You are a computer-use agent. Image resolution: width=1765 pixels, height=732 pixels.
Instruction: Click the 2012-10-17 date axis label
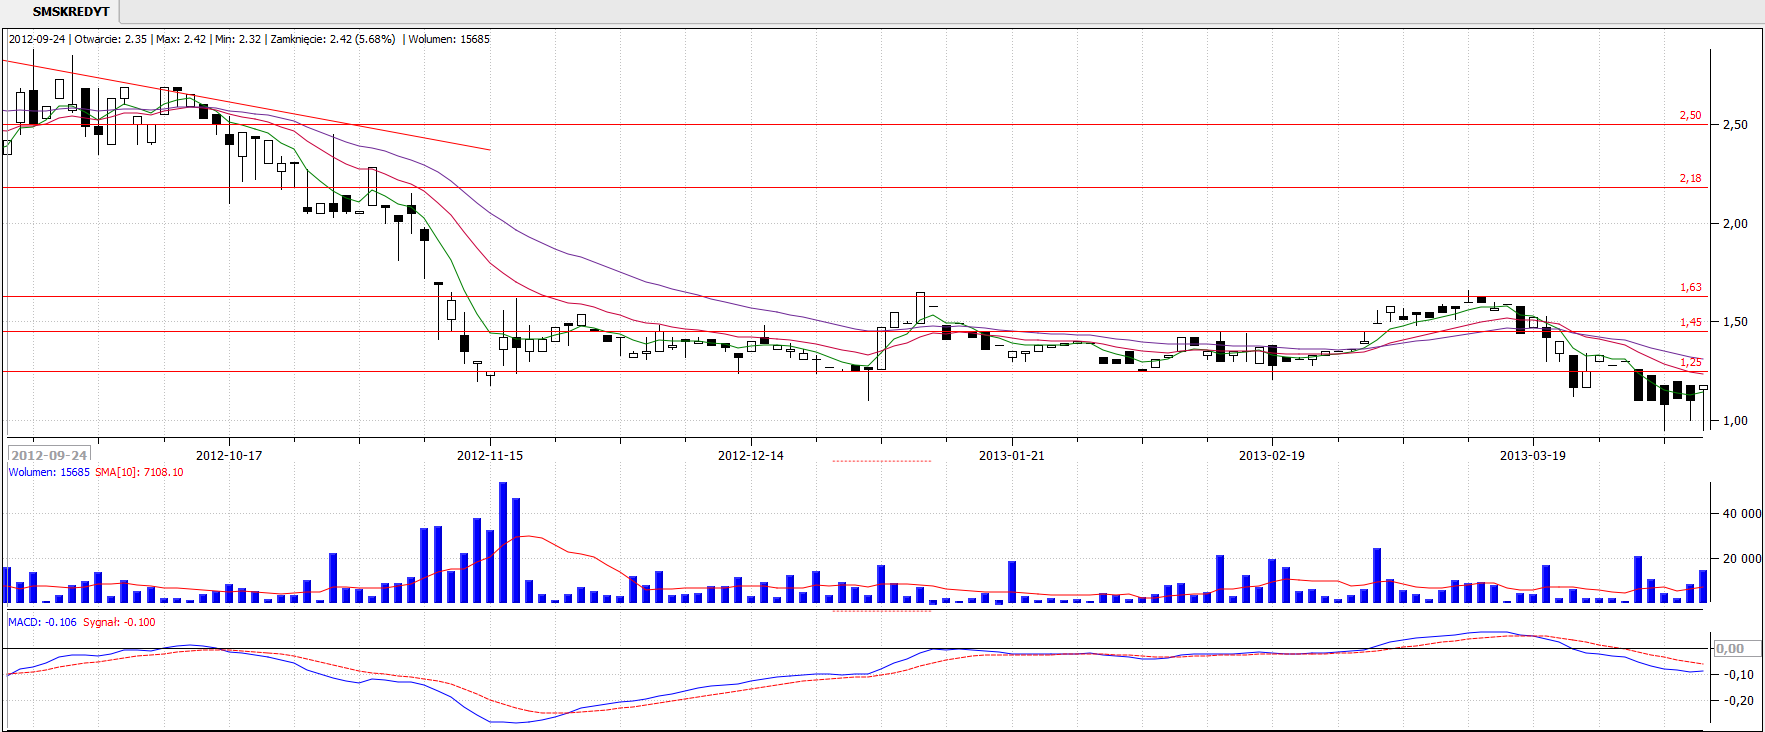[229, 456]
